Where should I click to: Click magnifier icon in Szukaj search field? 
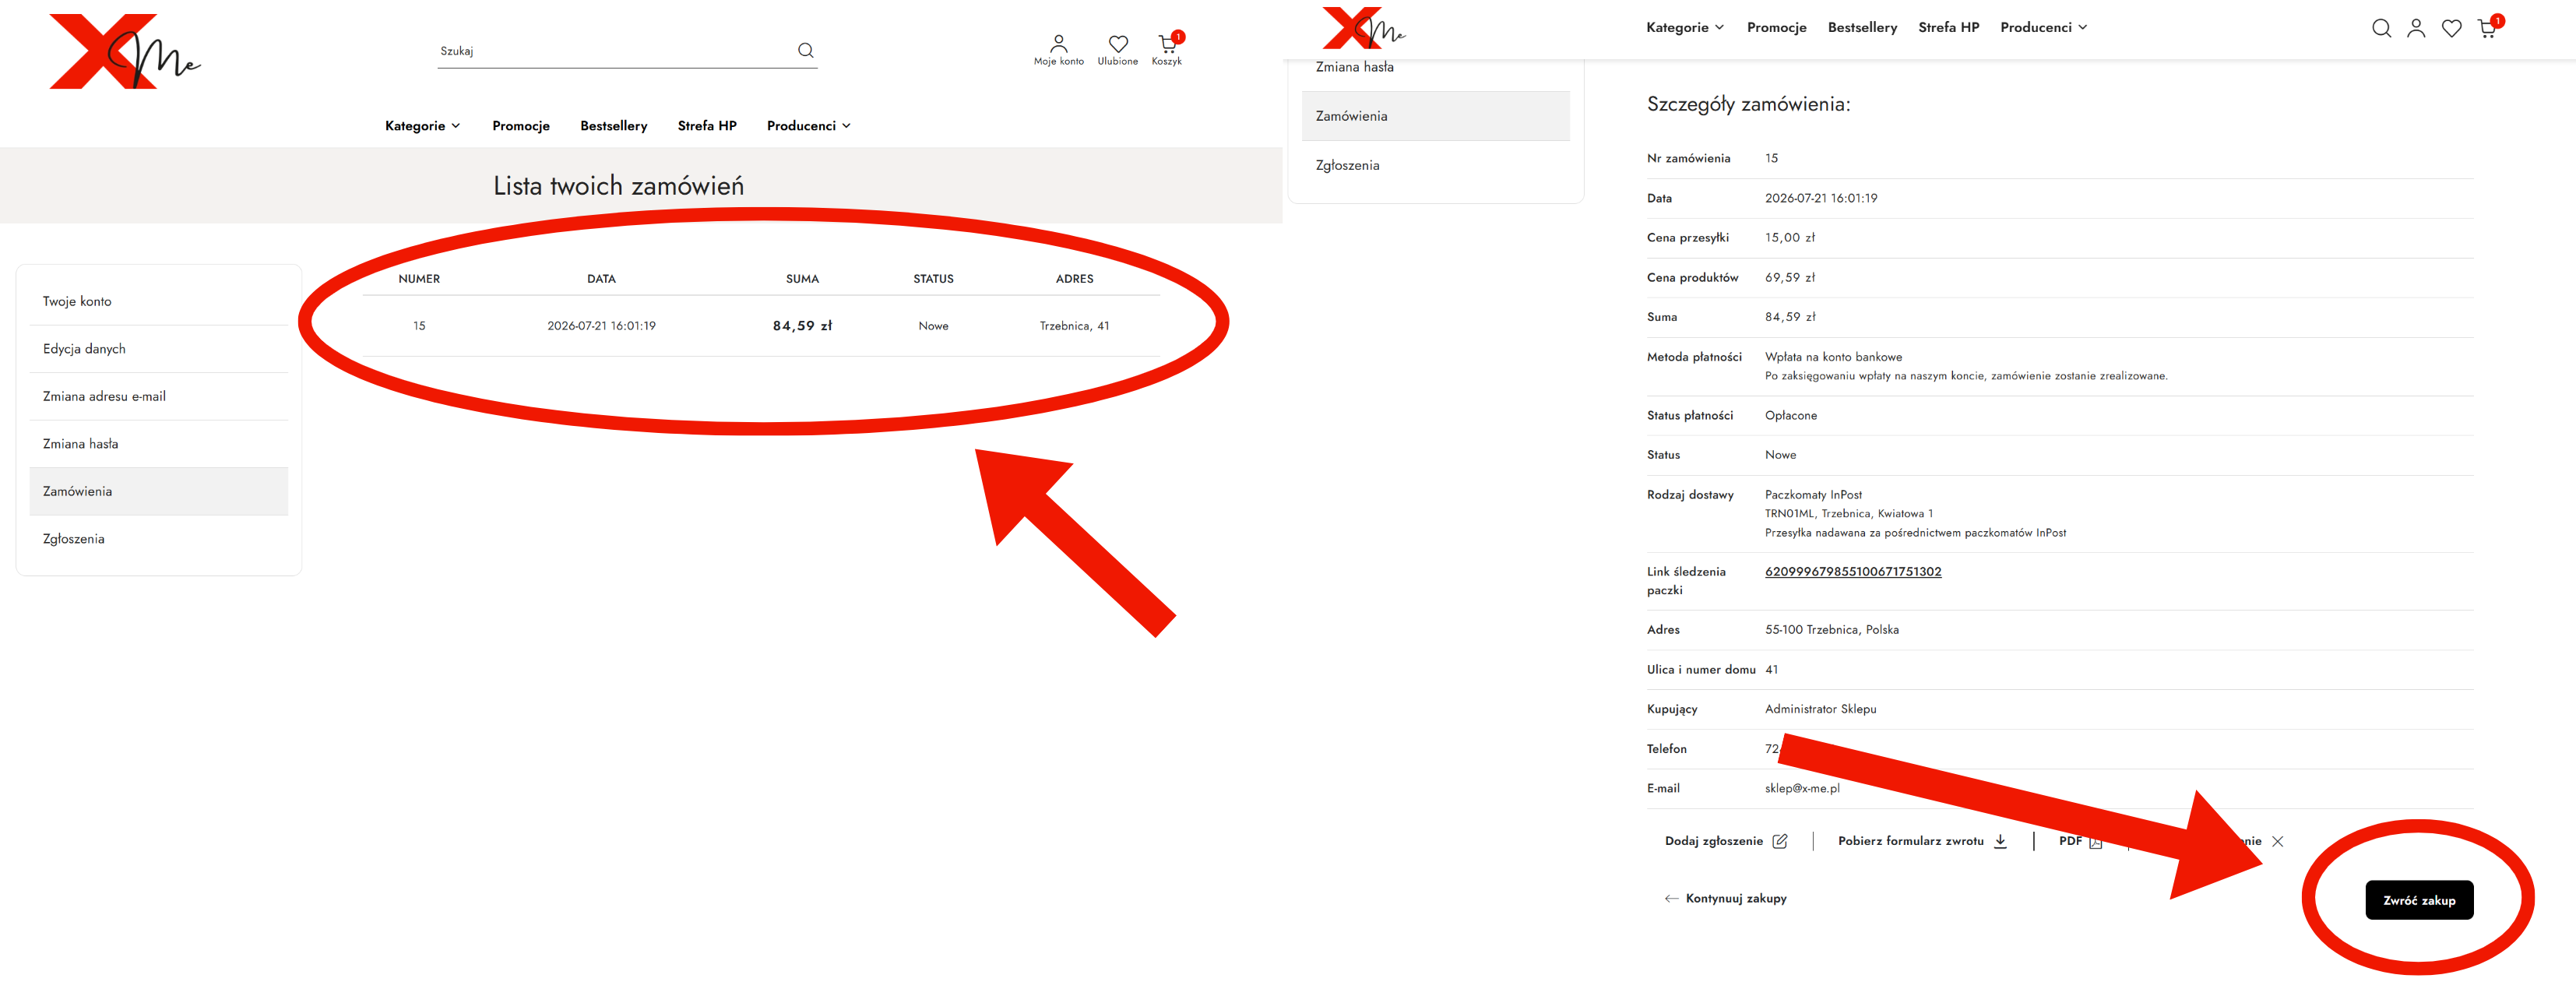point(805,50)
